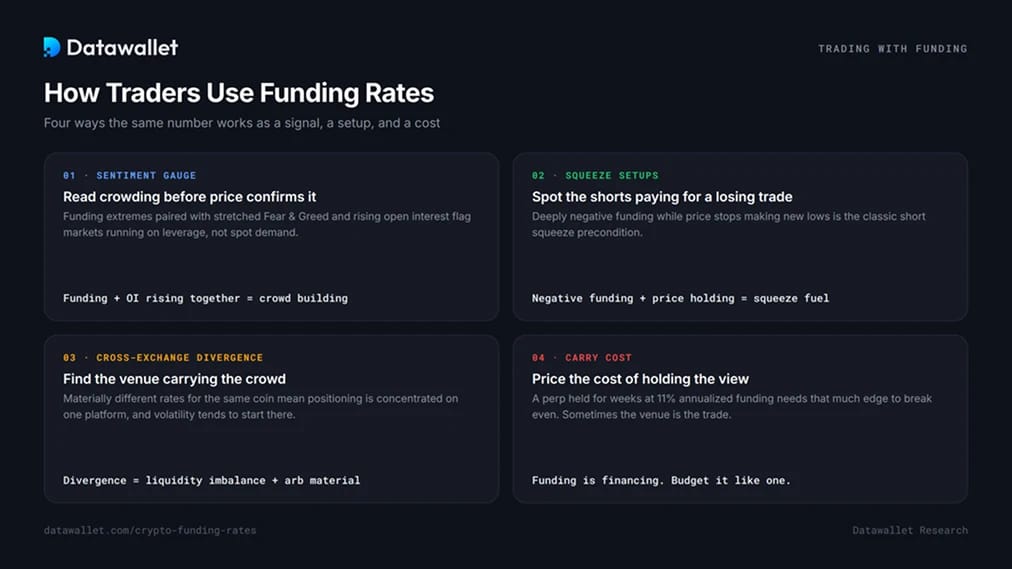Click 'Read crowding before price confirms it' heading
Viewport: 1012px width, 569px height.
[190, 197]
